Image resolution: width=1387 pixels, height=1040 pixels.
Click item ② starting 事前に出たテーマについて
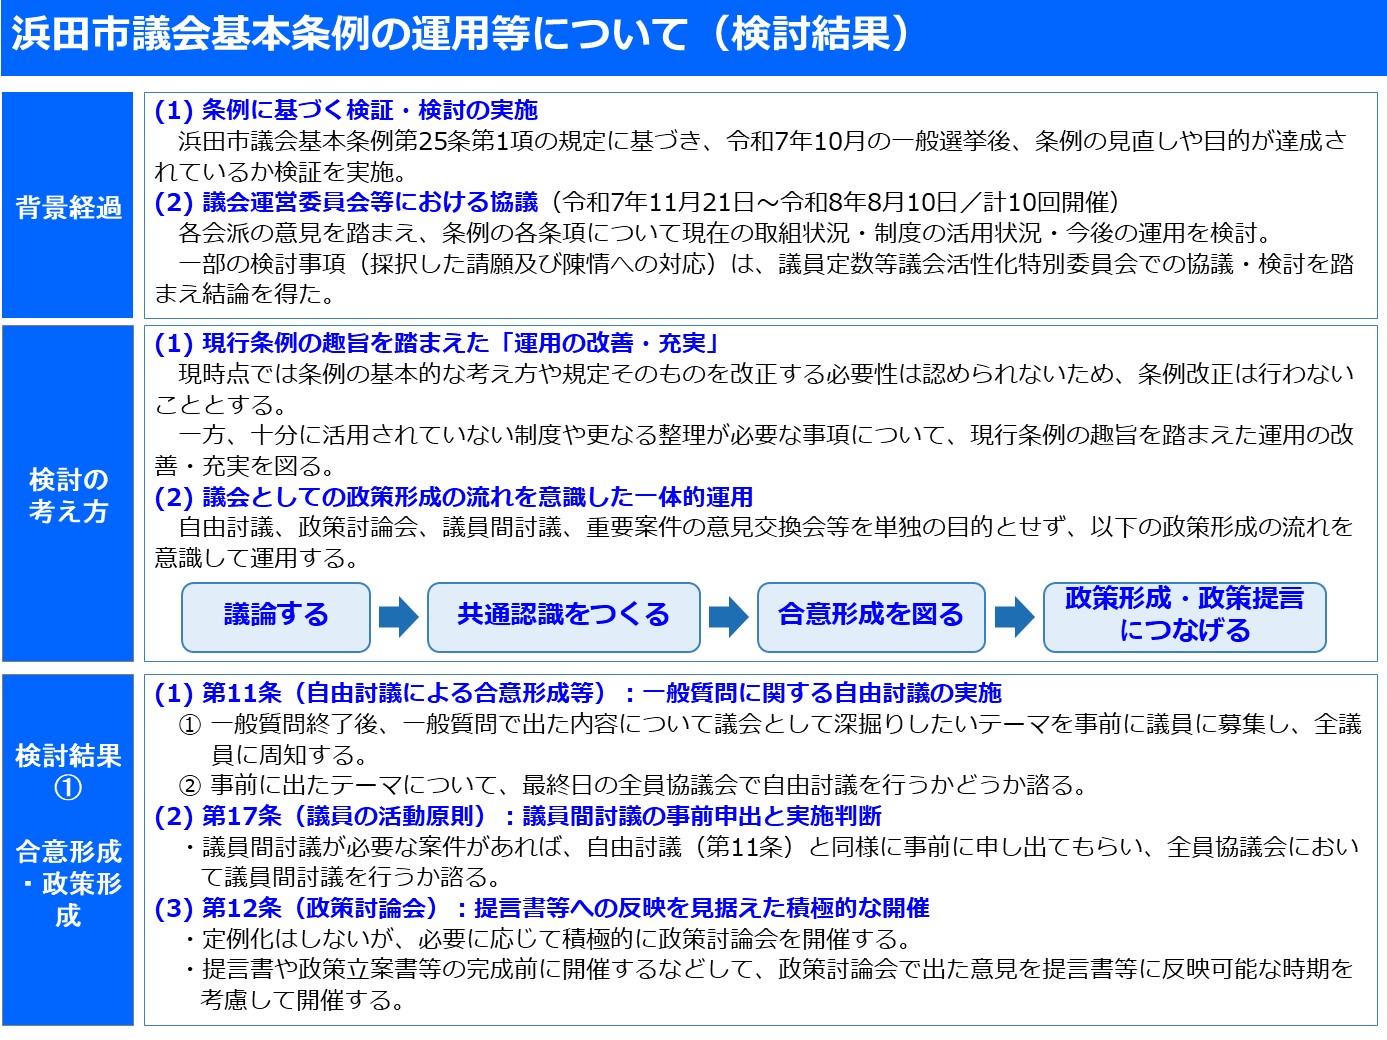(x=633, y=785)
